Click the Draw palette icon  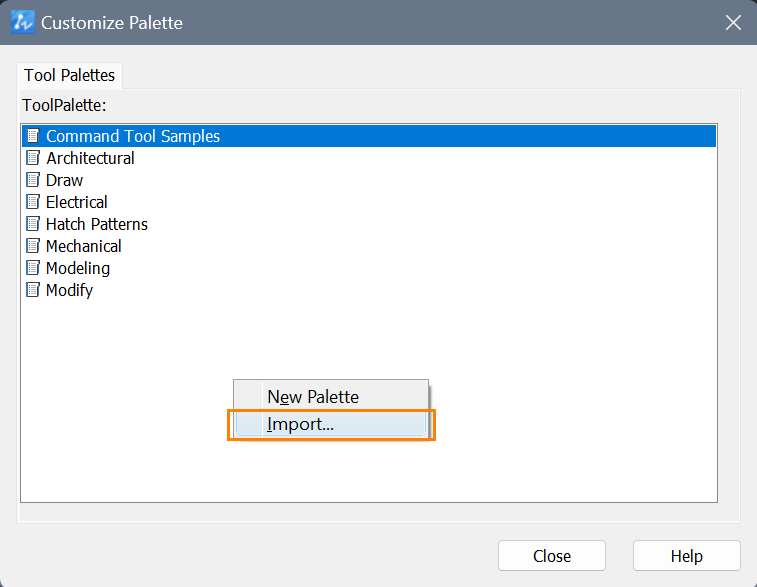[x=33, y=180]
